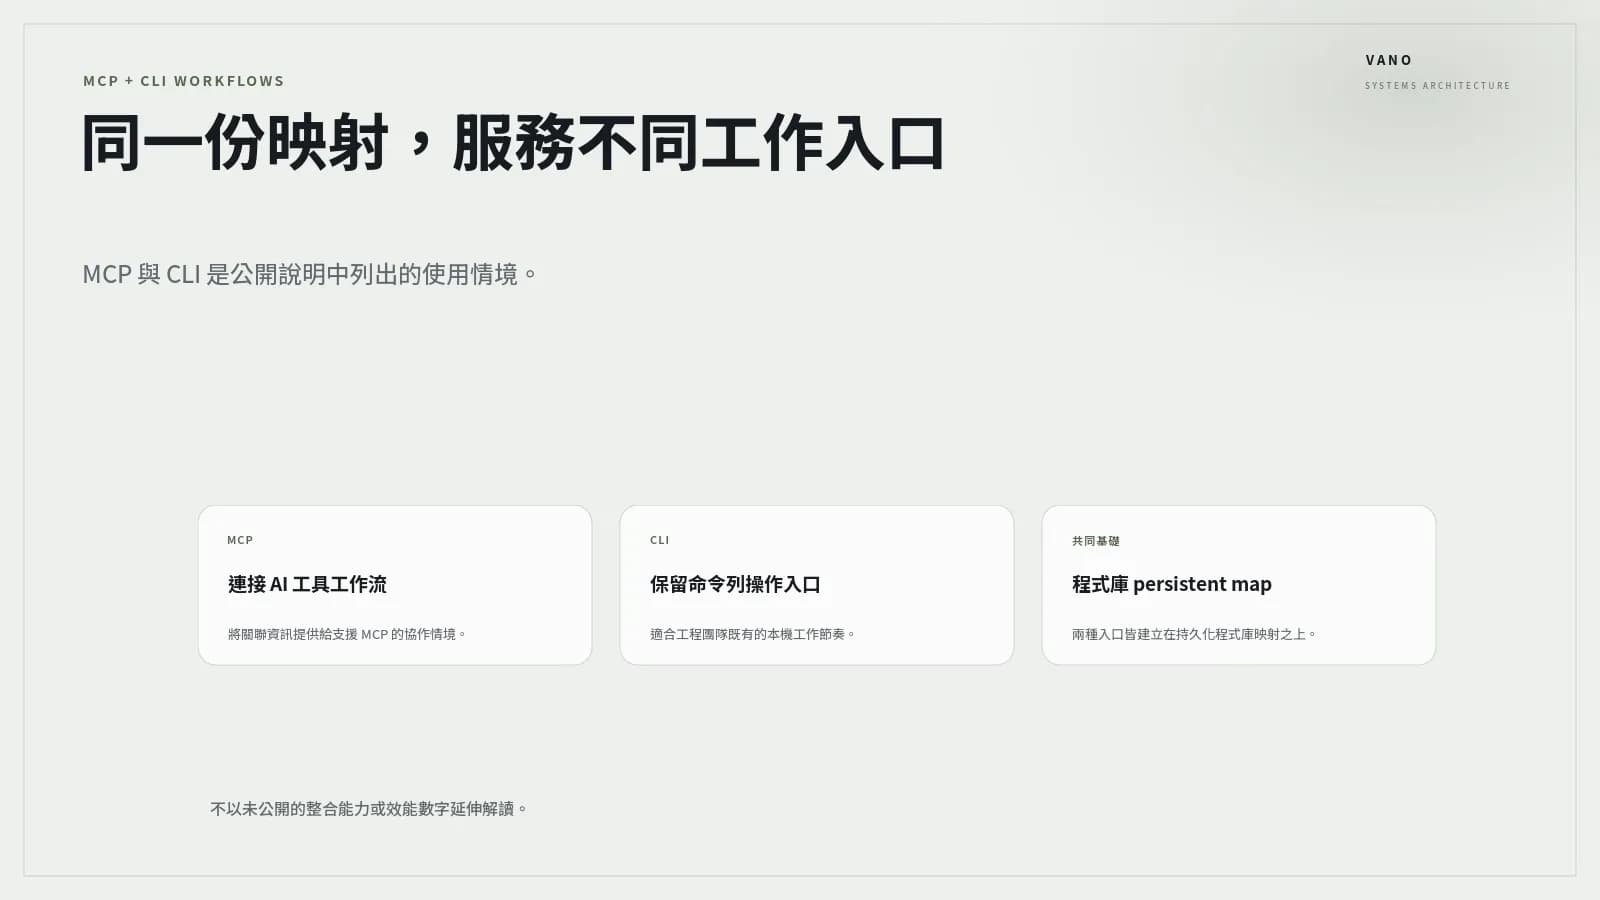Image resolution: width=1600 pixels, height=900 pixels.
Task: Click the small CLI card label
Action: click(660, 540)
